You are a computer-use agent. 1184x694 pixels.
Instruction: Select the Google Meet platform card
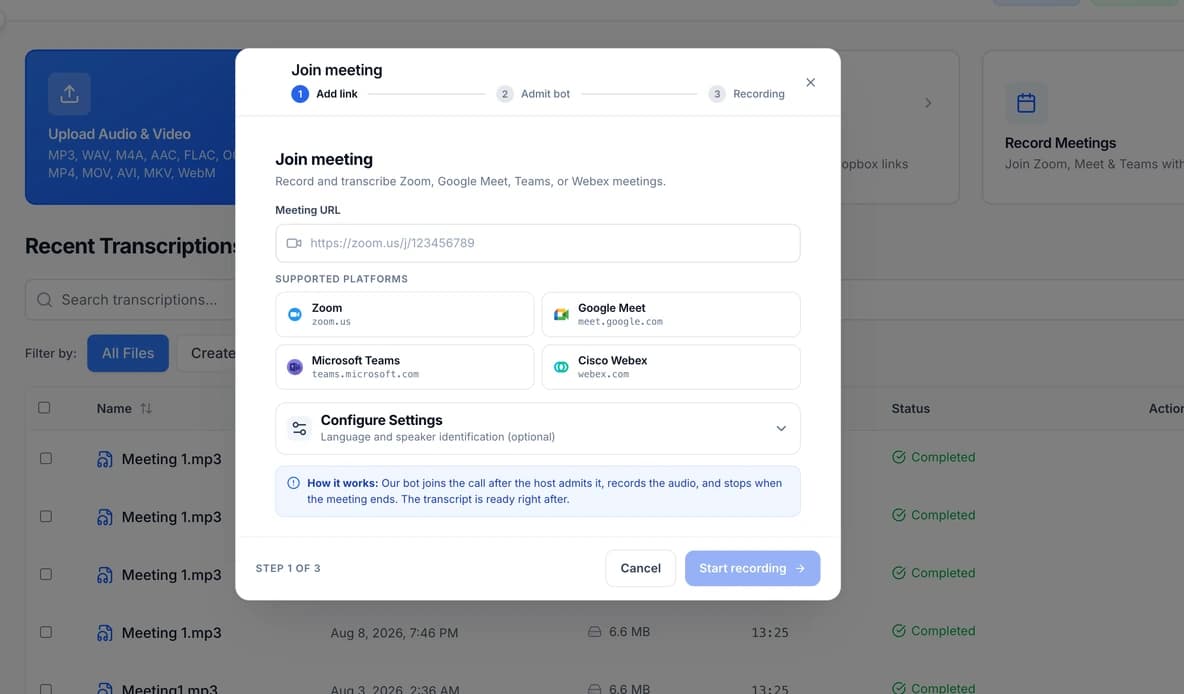point(671,314)
